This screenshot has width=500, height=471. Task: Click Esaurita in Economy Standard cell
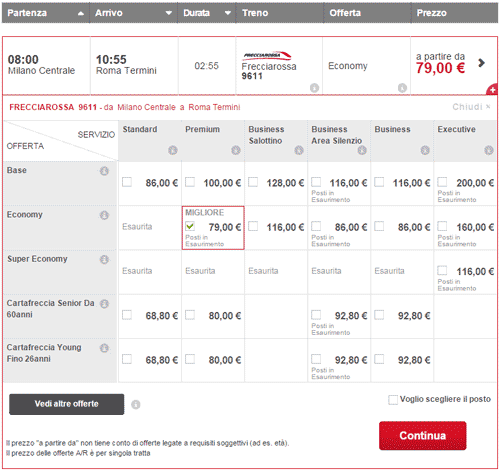point(137,227)
